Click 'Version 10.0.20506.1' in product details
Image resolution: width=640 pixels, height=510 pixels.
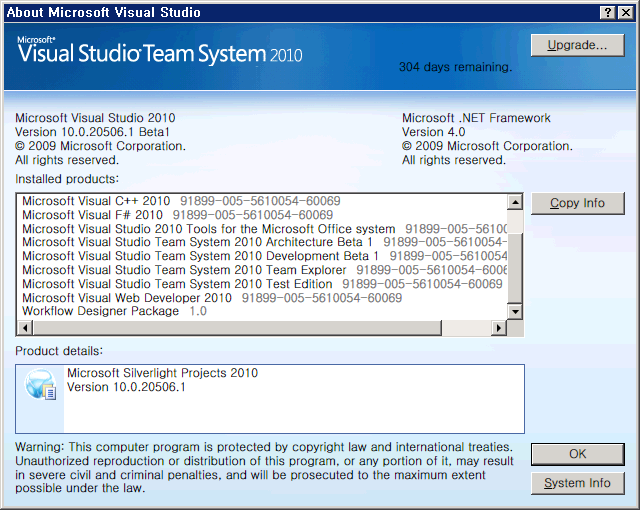(126, 387)
